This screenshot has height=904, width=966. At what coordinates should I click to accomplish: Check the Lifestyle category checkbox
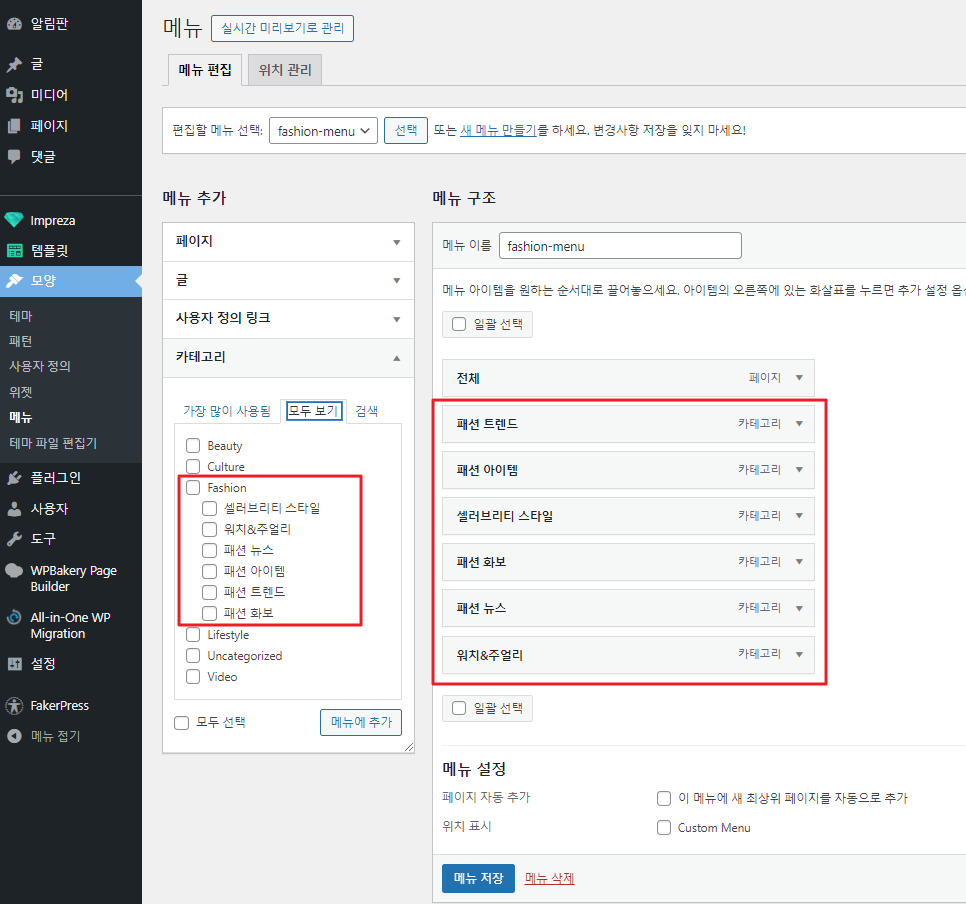pyautogui.click(x=193, y=635)
